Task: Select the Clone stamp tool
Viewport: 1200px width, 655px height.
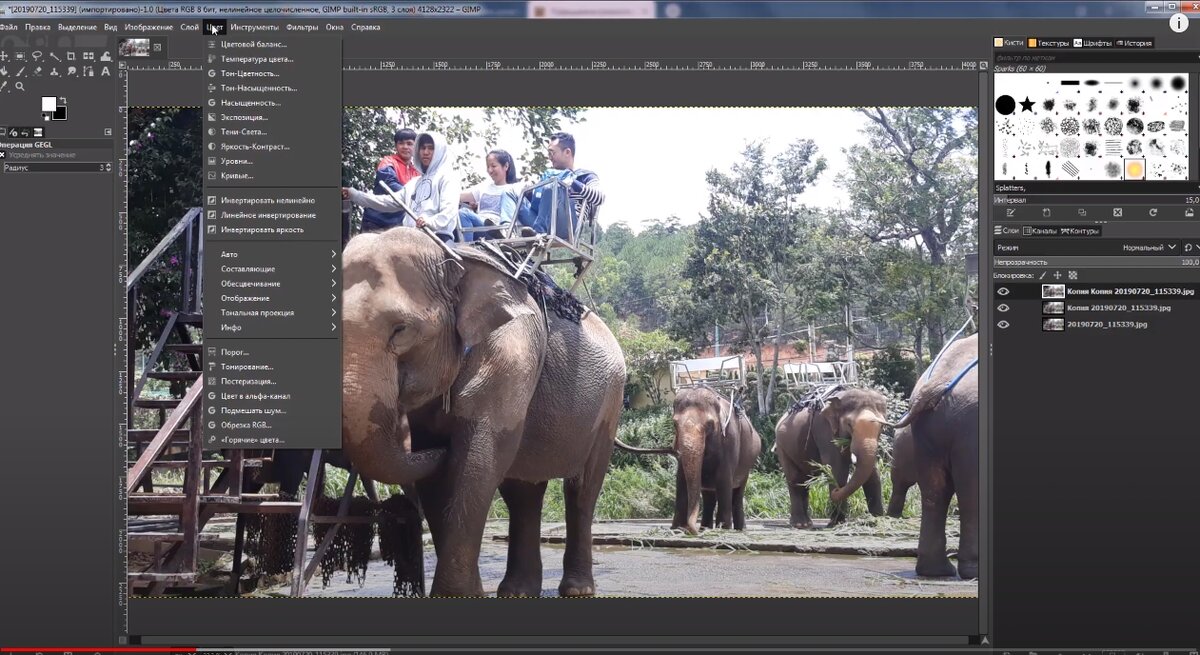Action: coord(53,72)
